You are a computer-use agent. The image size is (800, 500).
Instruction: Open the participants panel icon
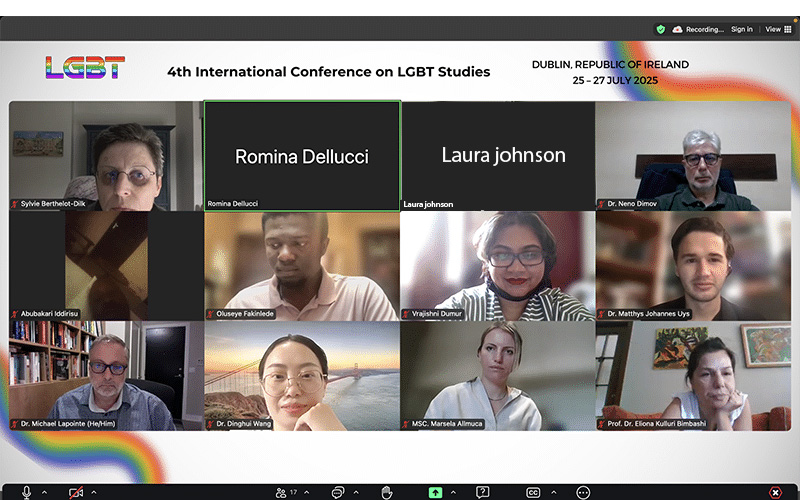point(281,492)
